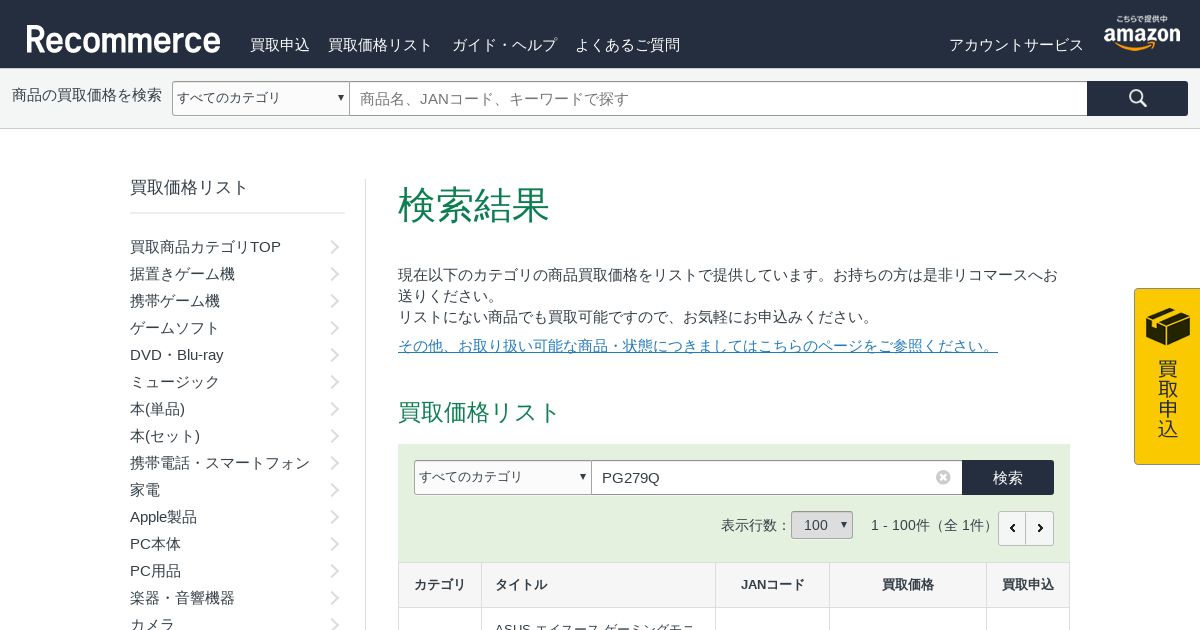Open 買取価格リスト in the top menu
This screenshot has height=630, width=1200.
pos(380,45)
